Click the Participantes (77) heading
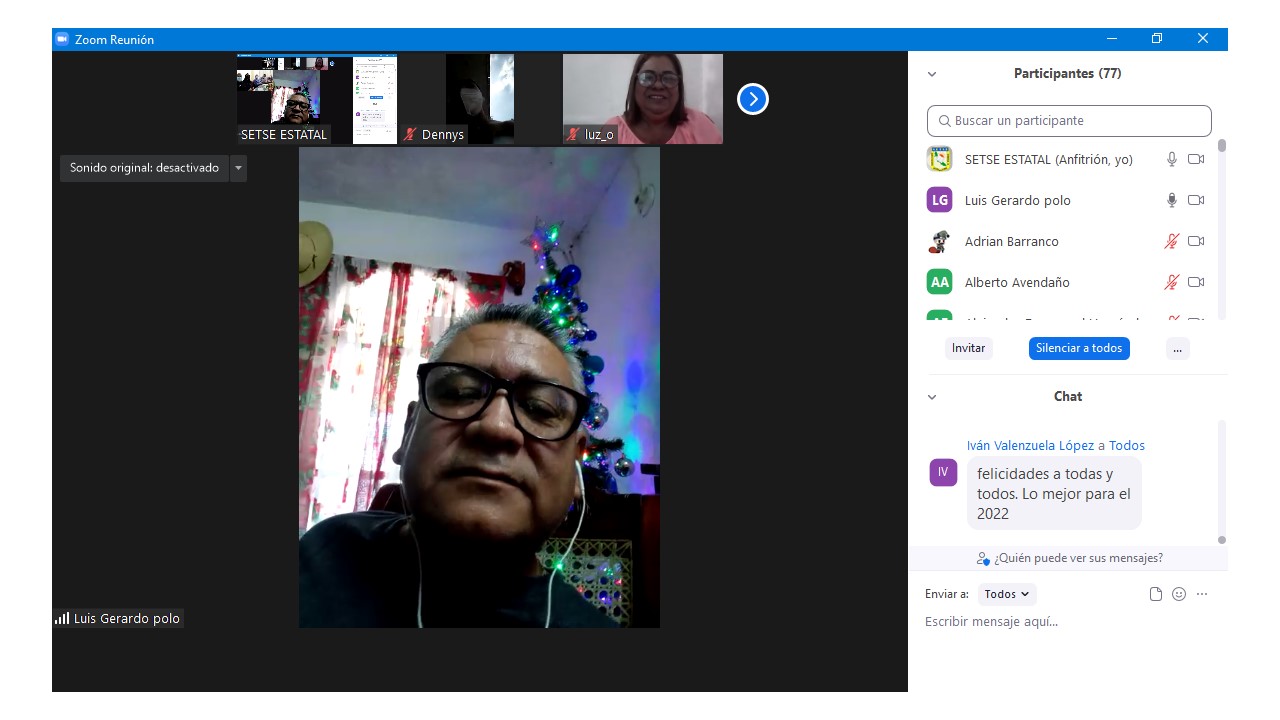Screen dimensions: 1280x720 tap(1067, 74)
